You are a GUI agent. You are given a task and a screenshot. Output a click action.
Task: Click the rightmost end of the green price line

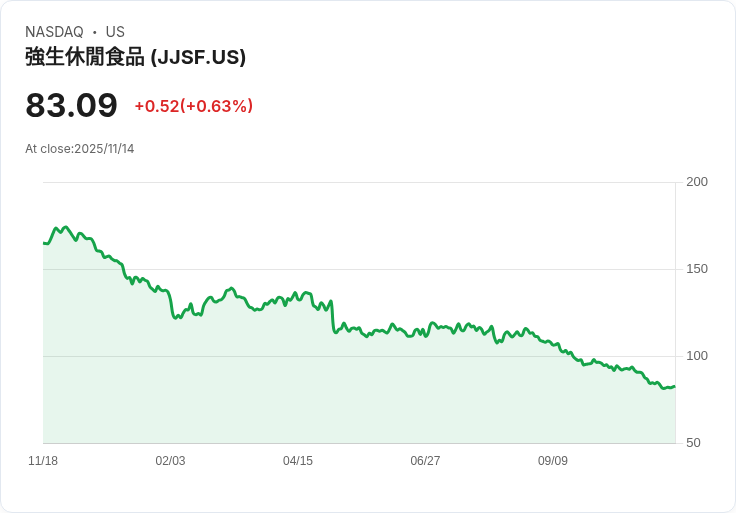[x=674, y=386]
